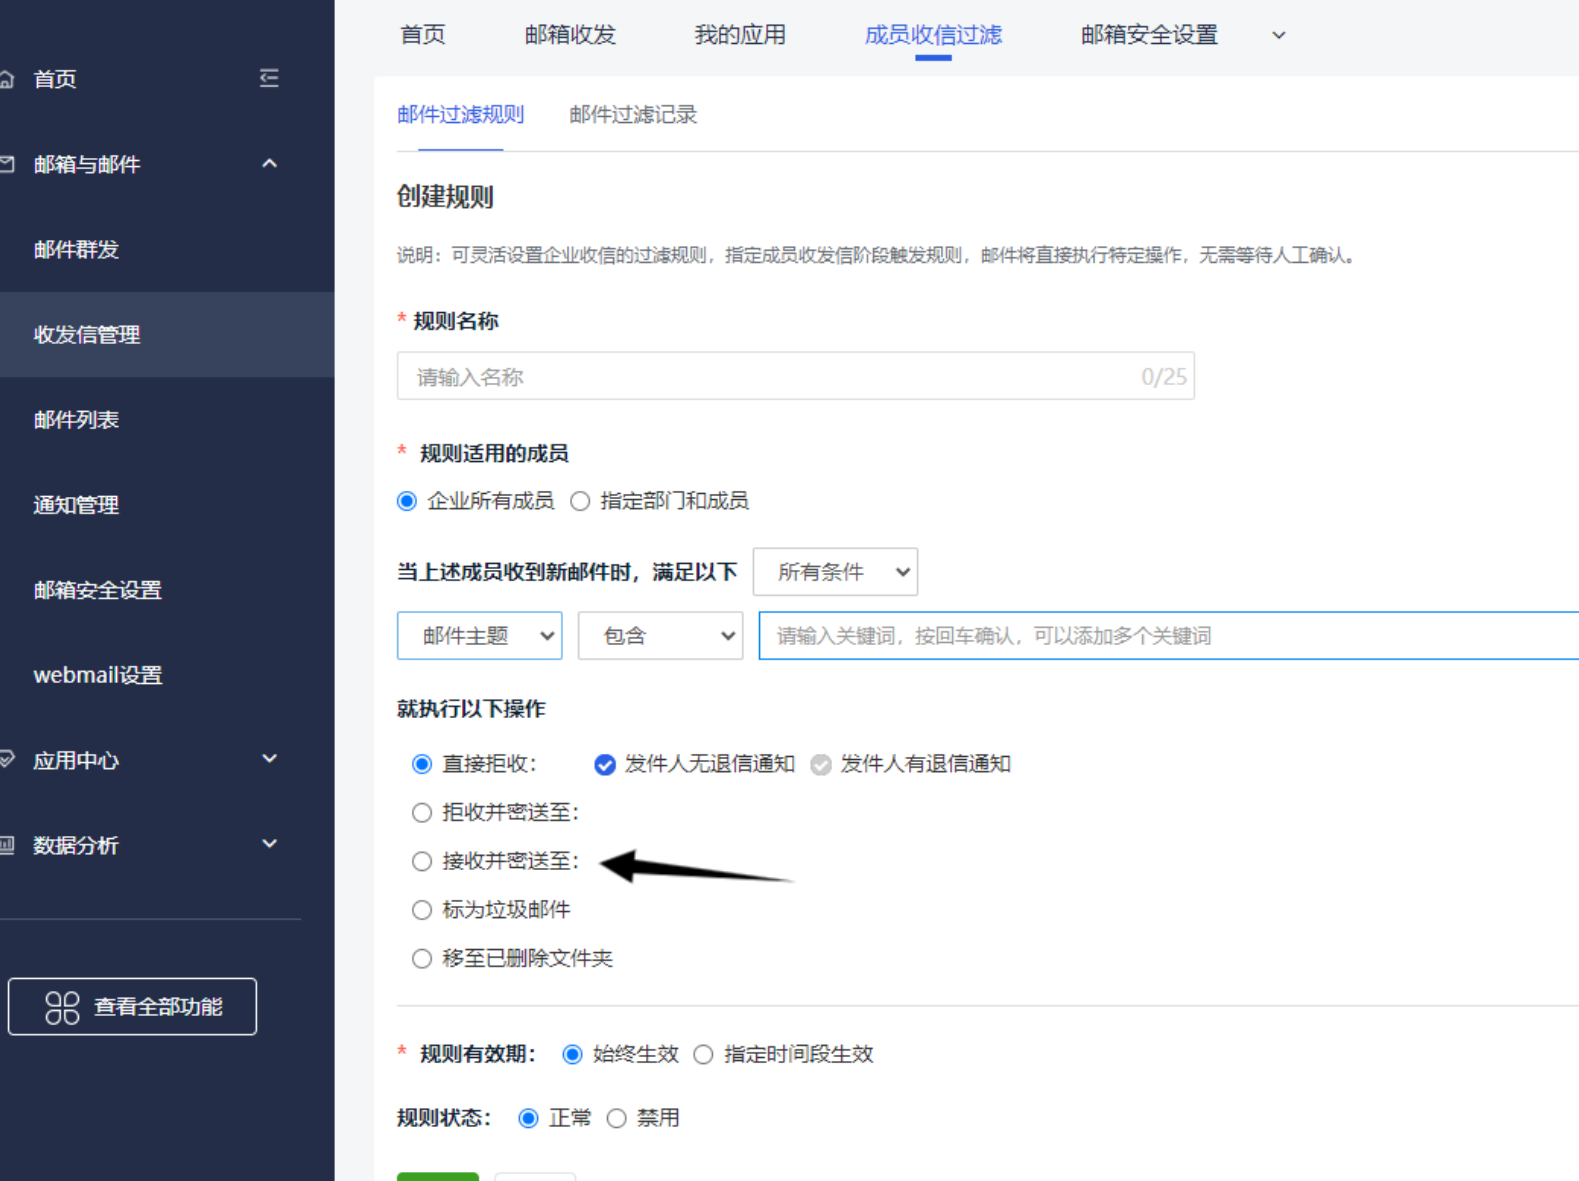Expand the 应用中心 sidebar section
The height and width of the screenshot is (1181, 1579).
click(269, 759)
